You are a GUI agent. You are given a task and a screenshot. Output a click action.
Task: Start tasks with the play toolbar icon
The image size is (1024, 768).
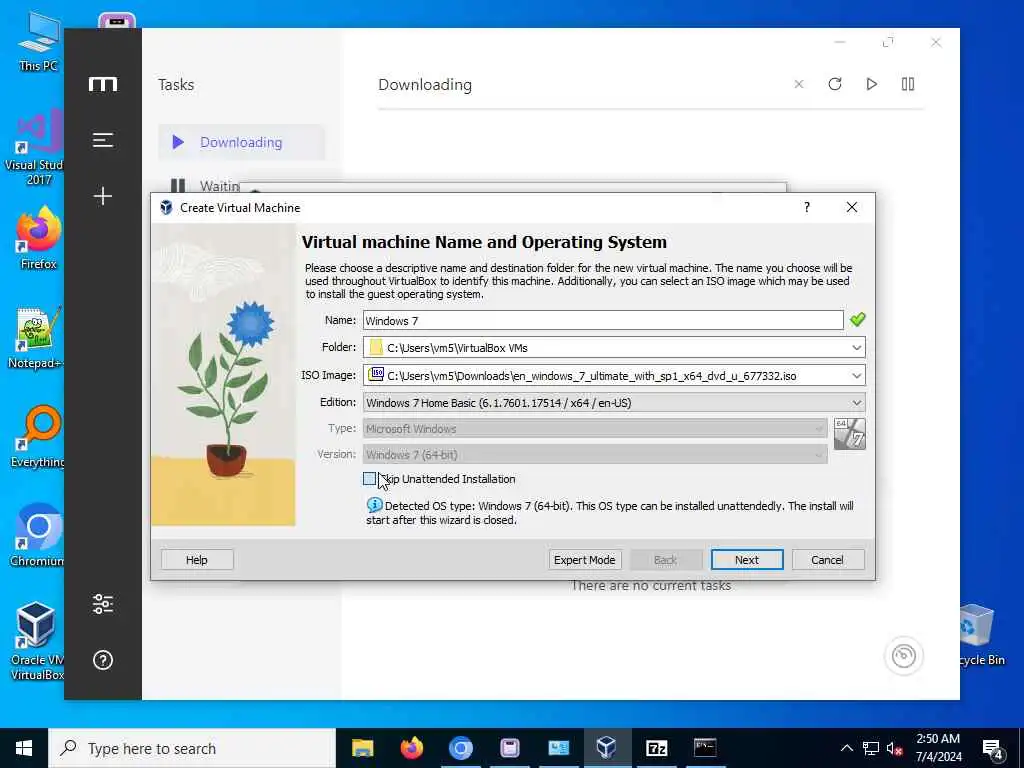coord(871,84)
